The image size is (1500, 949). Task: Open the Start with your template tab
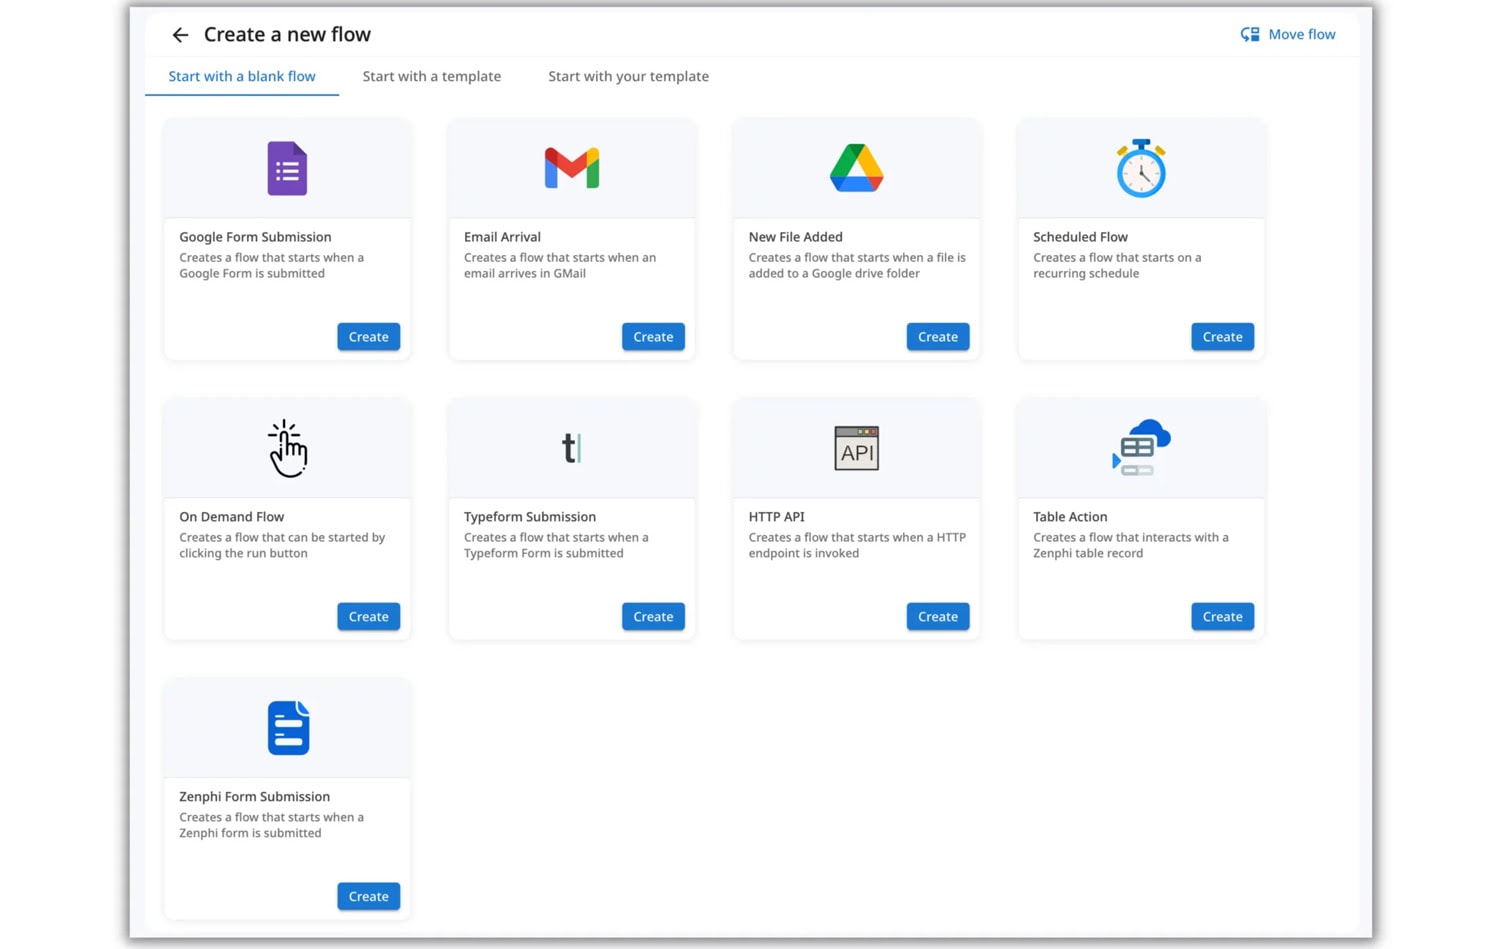point(628,76)
